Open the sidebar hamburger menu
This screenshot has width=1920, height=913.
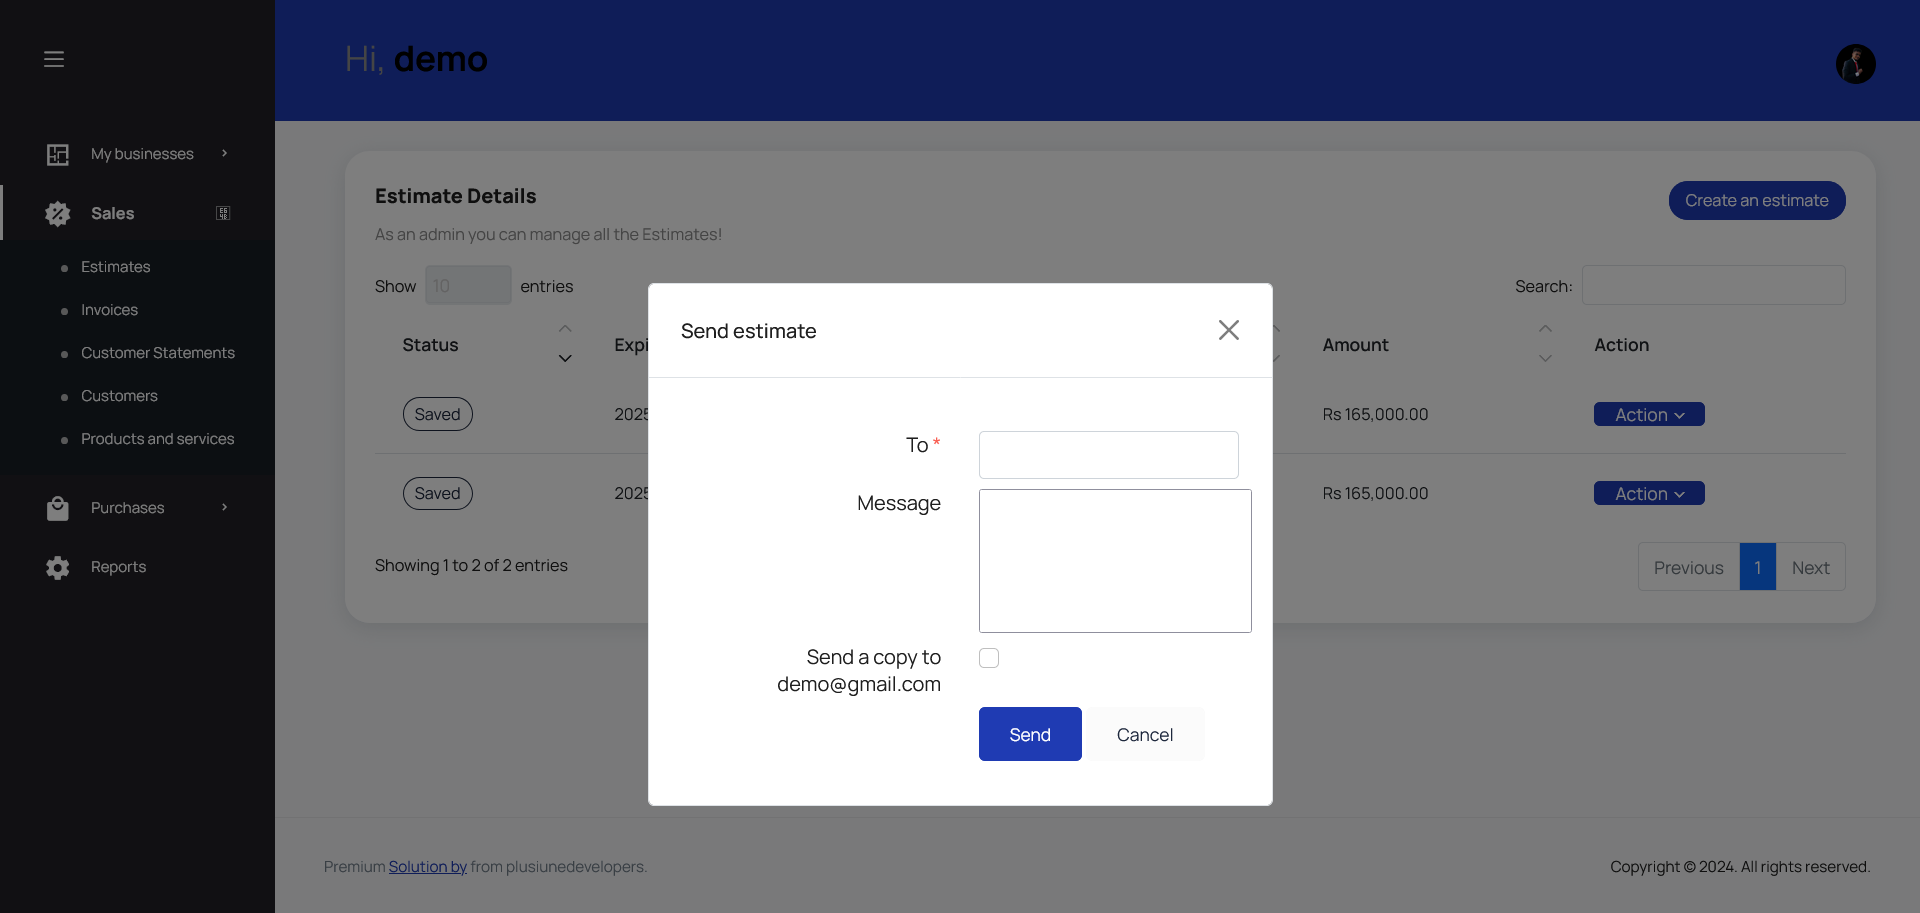pyautogui.click(x=54, y=59)
